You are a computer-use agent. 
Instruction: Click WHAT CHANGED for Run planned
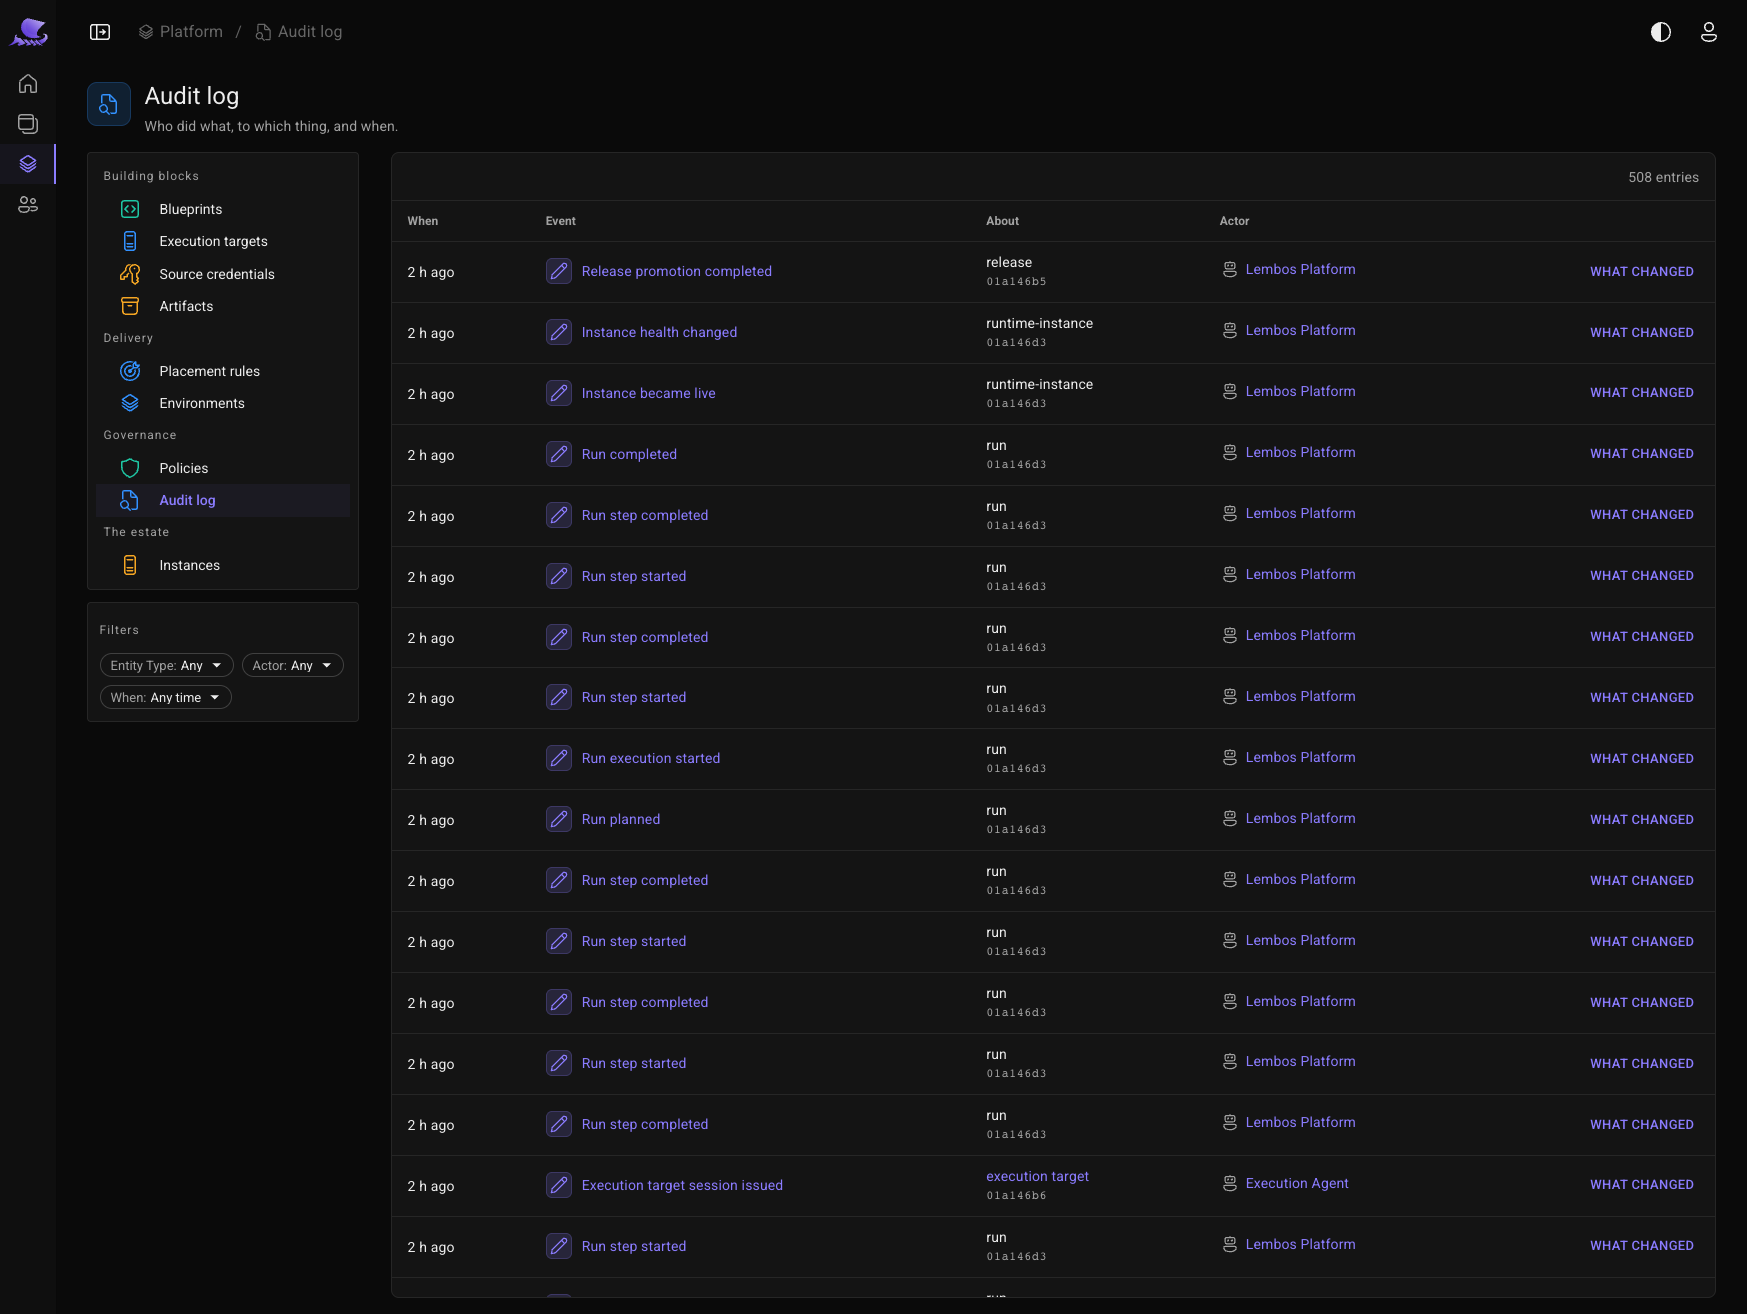[x=1642, y=819]
